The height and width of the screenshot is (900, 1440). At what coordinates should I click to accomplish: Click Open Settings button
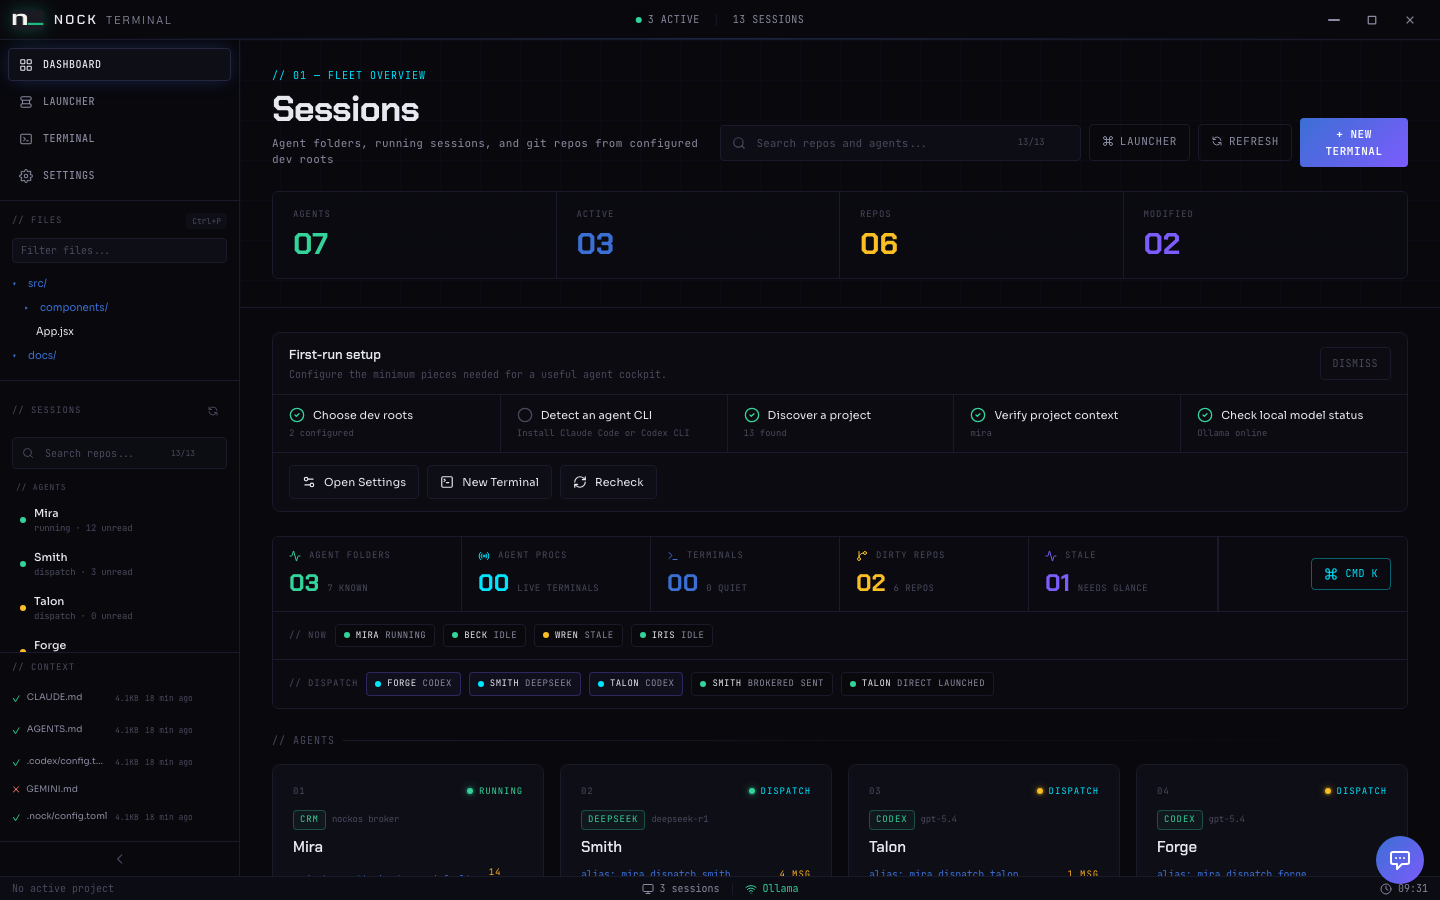pyautogui.click(x=354, y=482)
